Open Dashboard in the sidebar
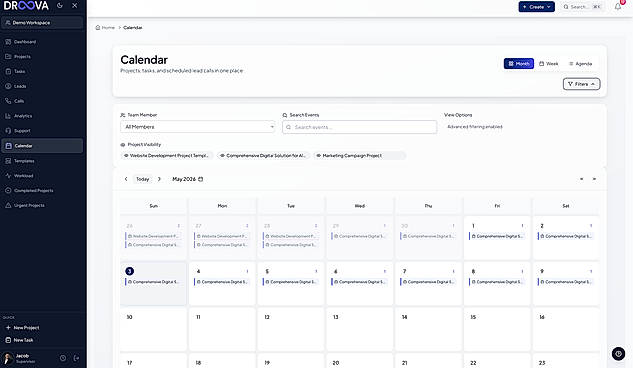Screen dimensions: 633x368 42,42
